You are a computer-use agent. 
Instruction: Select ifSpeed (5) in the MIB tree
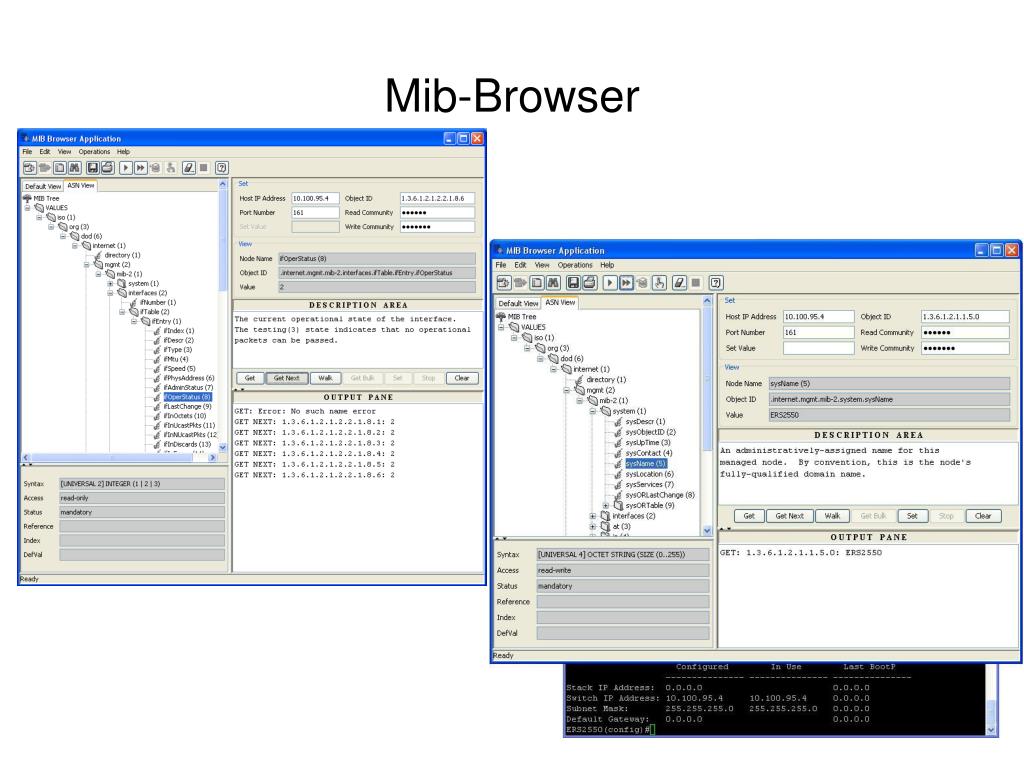(x=180, y=369)
